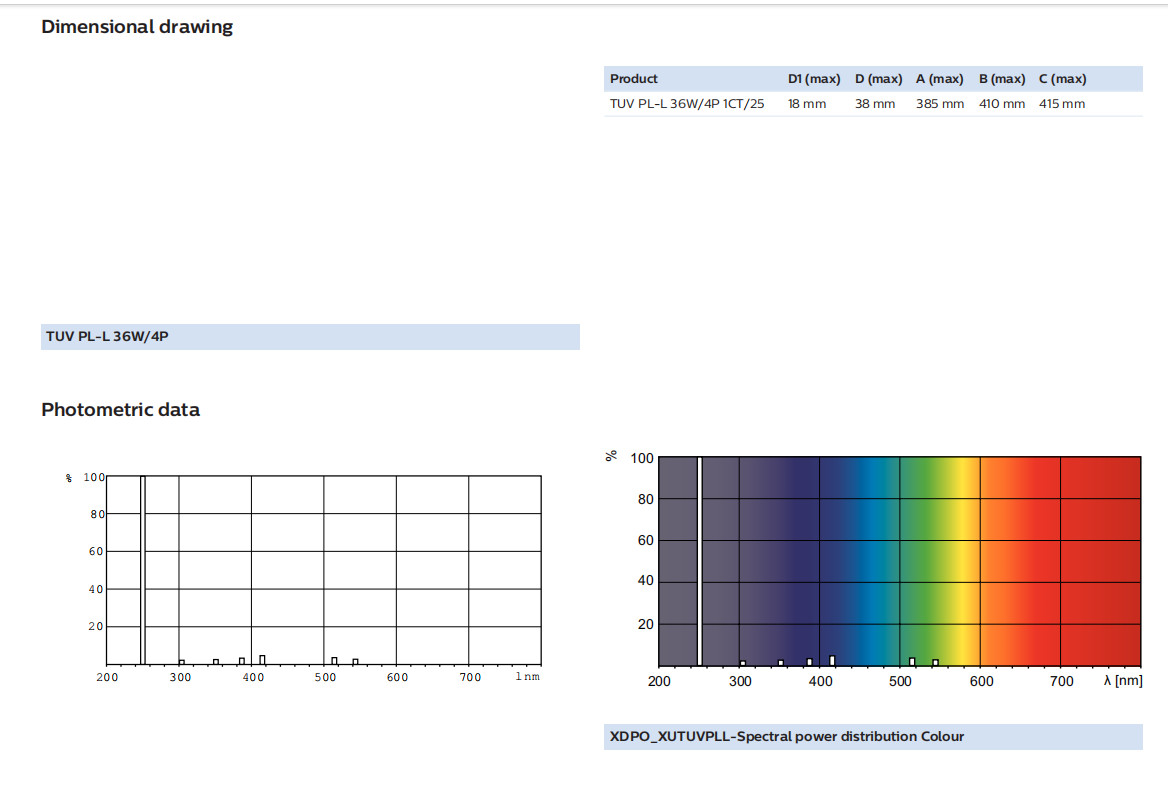
Task: Click the A (max) column header
Action: pyautogui.click(x=939, y=79)
